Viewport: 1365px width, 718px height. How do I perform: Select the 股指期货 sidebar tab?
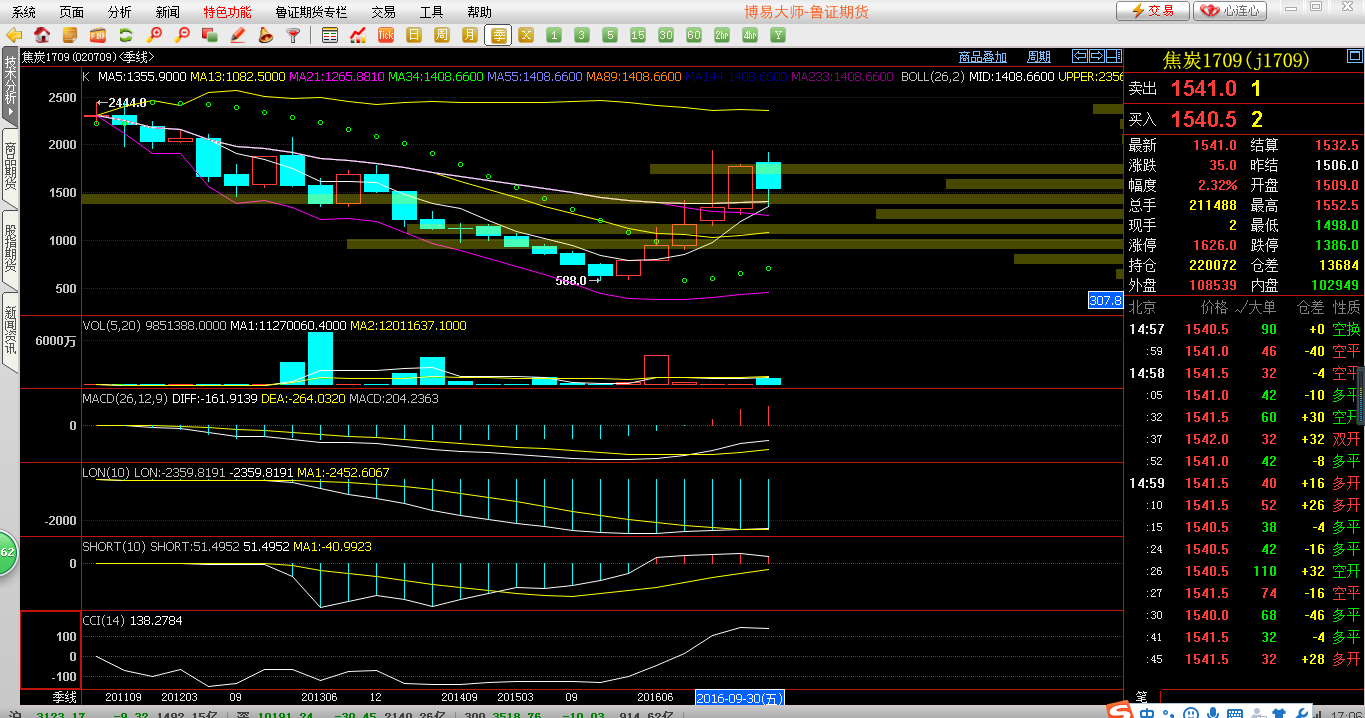[10, 249]
